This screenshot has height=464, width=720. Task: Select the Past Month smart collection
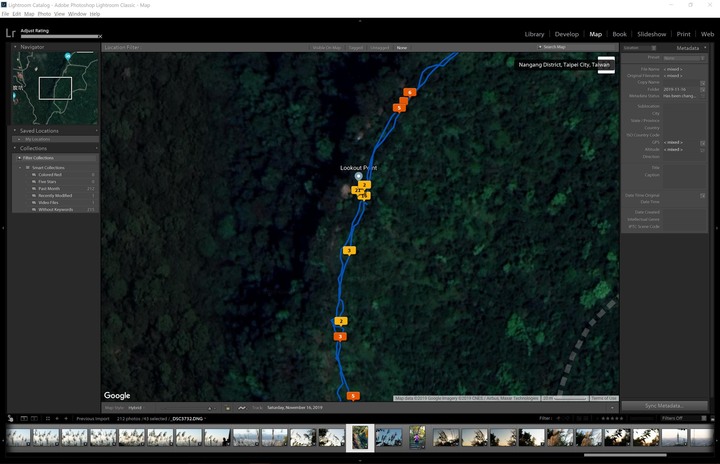click(49, 189)
